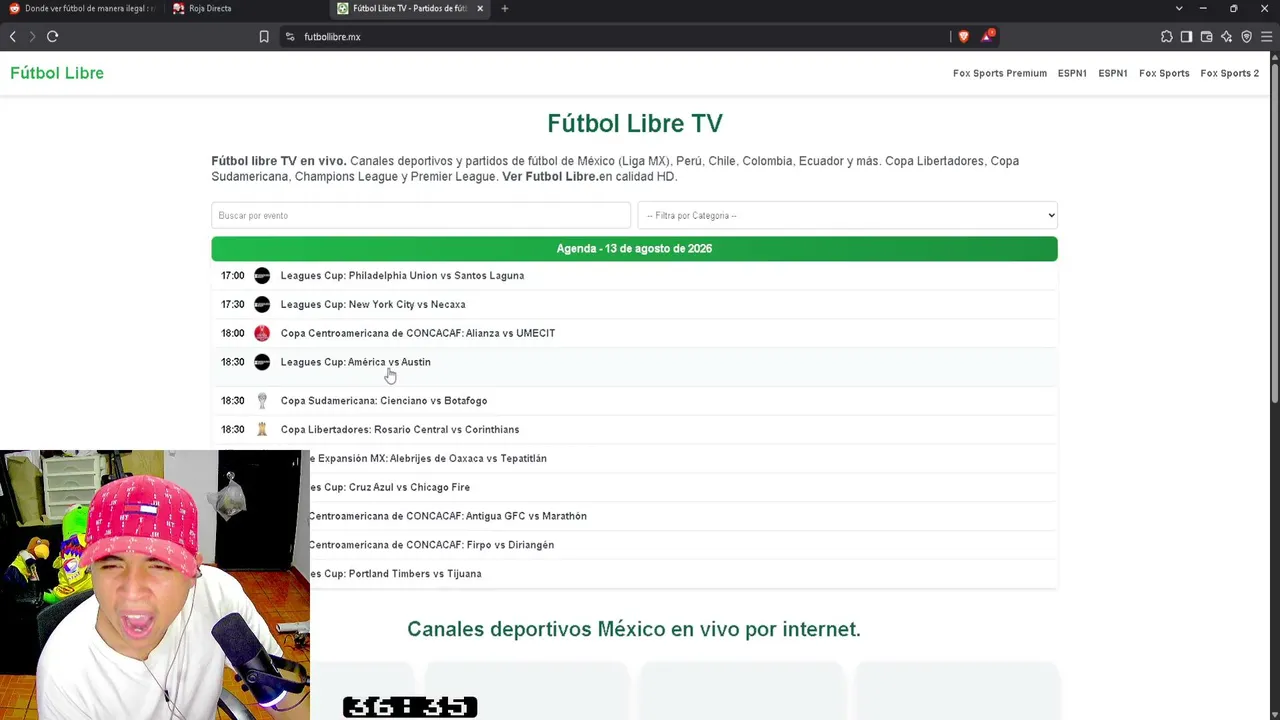Switch to the Donde ver fútbol tab
Viewport: 1280px width, 720px height.
tap(85, 9)
